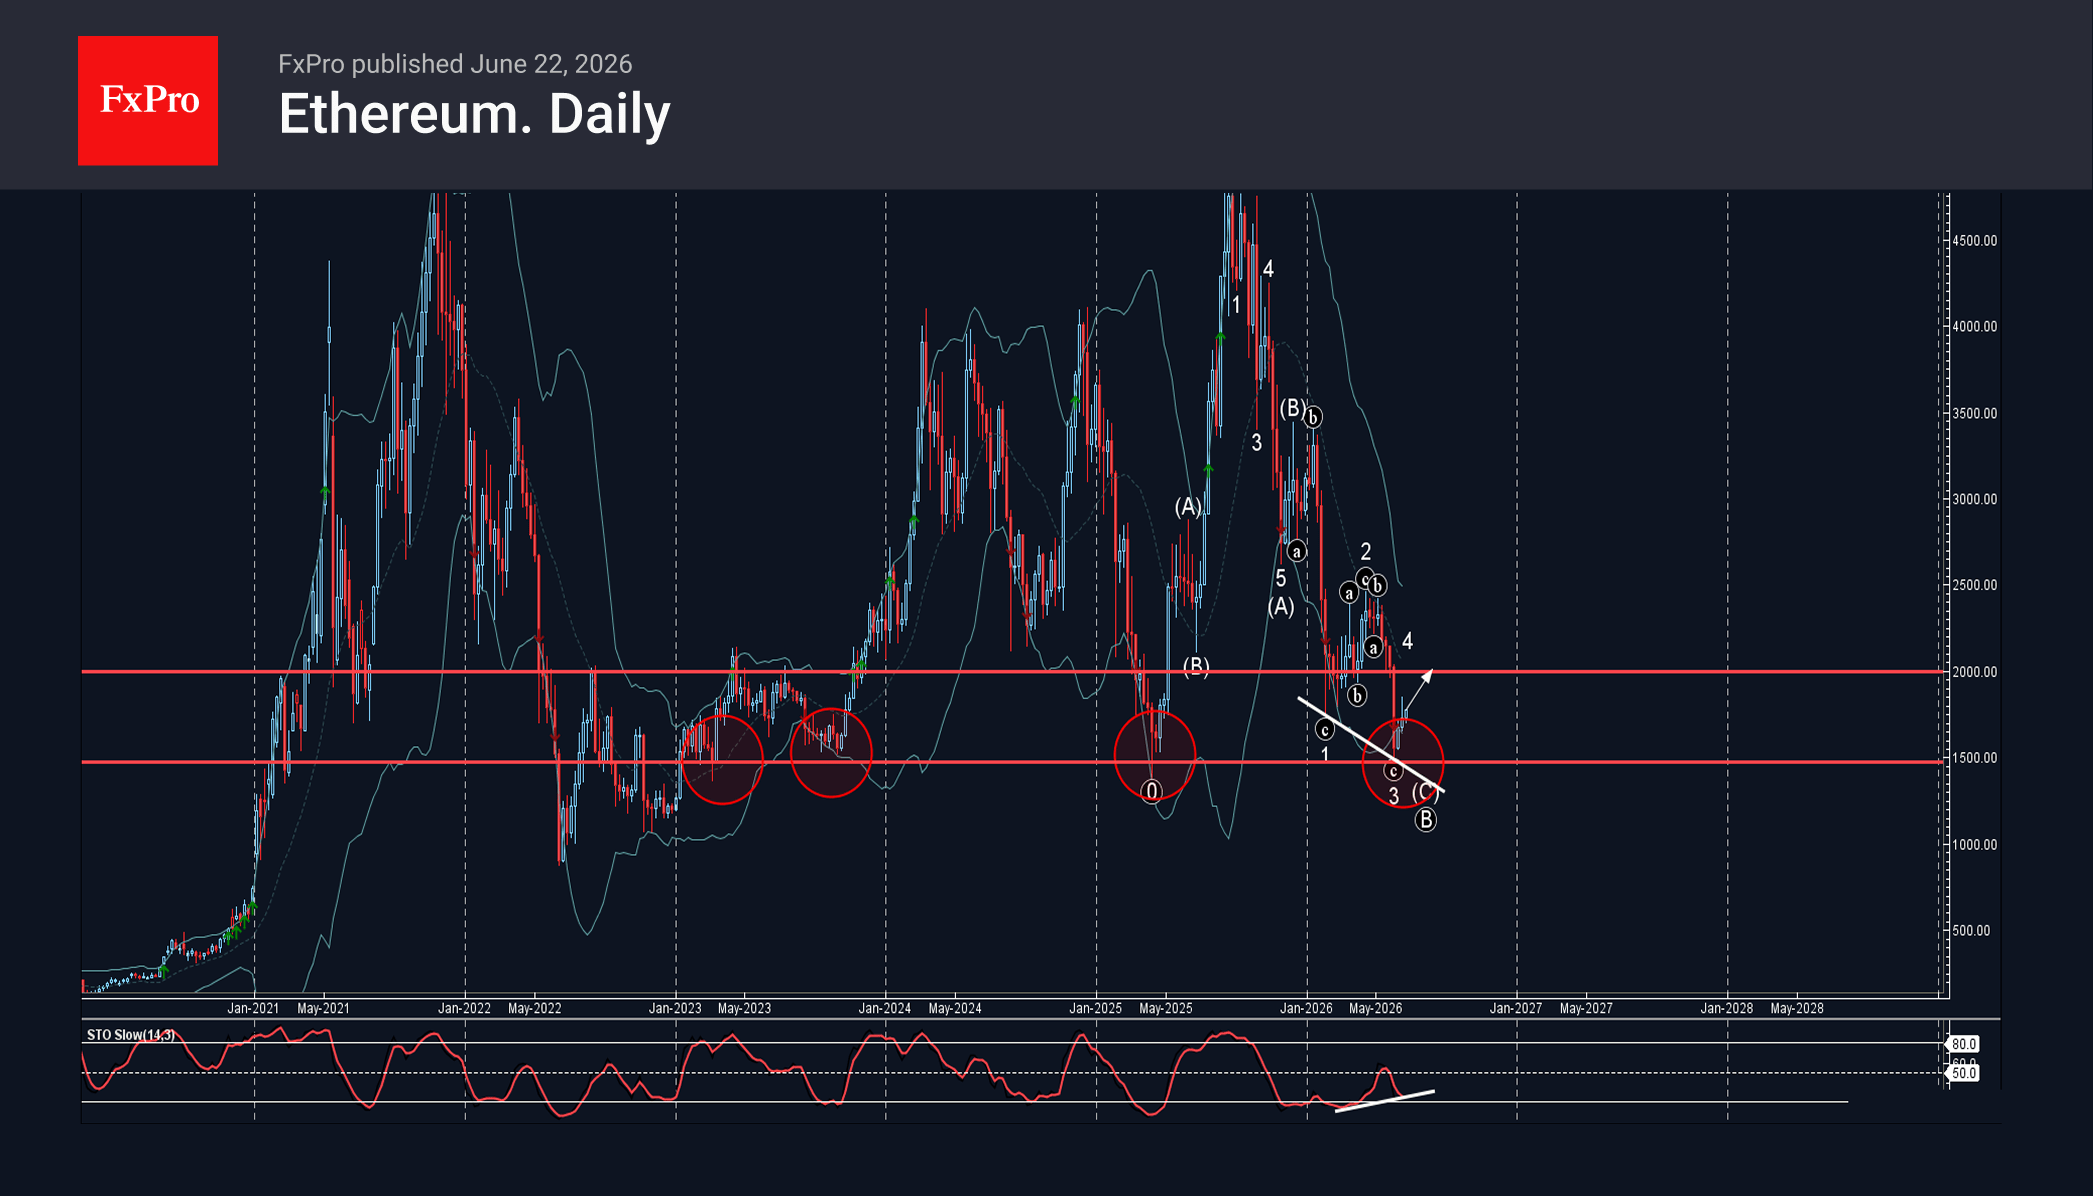
Task: Select the 3000.00 price level label
Action: pyautogui.click(x=1974, y=499)
